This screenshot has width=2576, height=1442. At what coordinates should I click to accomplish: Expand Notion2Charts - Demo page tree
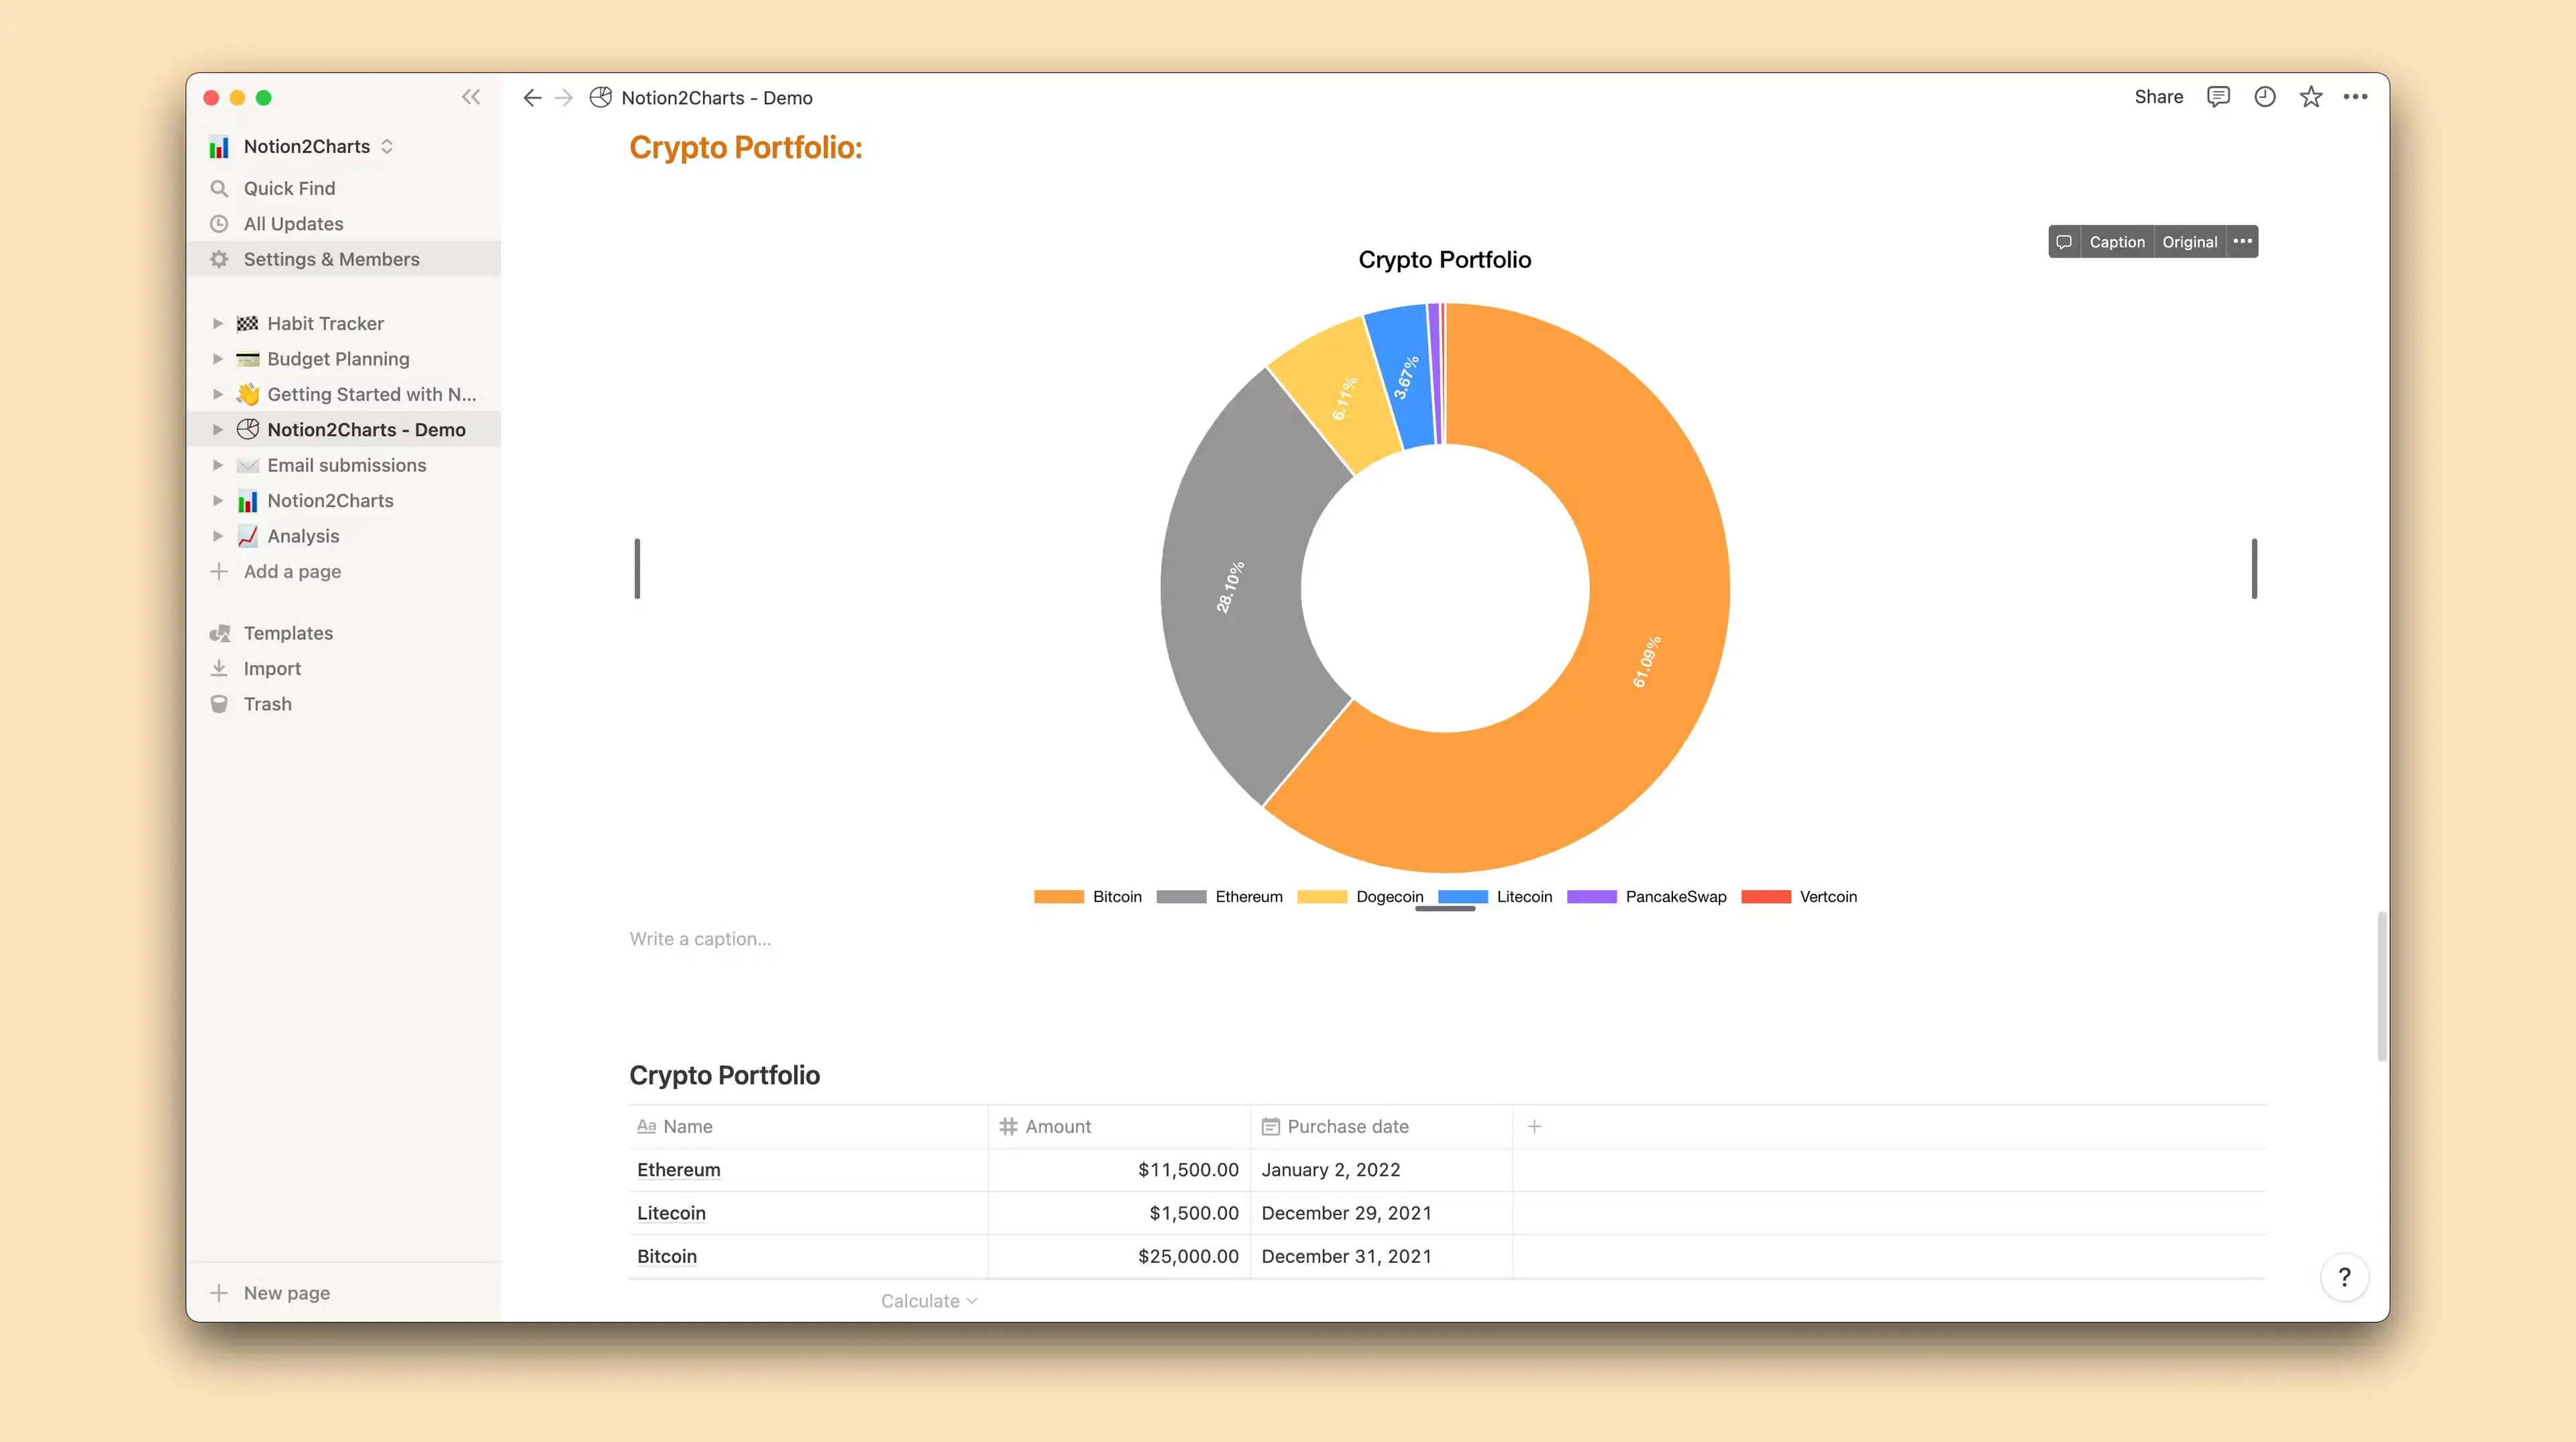[x=217, y=430]
